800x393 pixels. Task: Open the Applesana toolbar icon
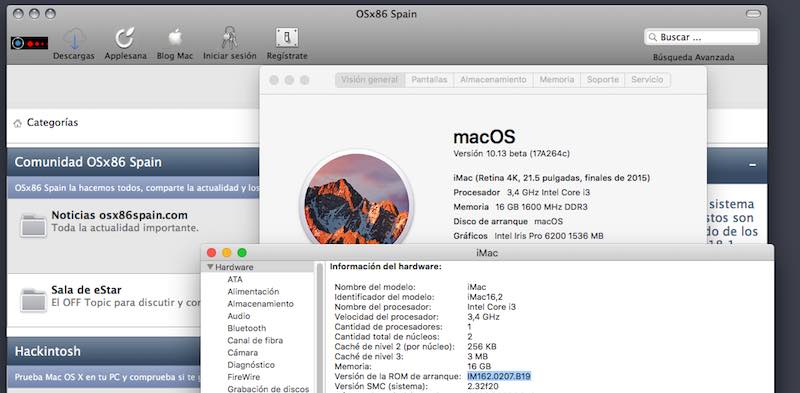pos(125,38)
